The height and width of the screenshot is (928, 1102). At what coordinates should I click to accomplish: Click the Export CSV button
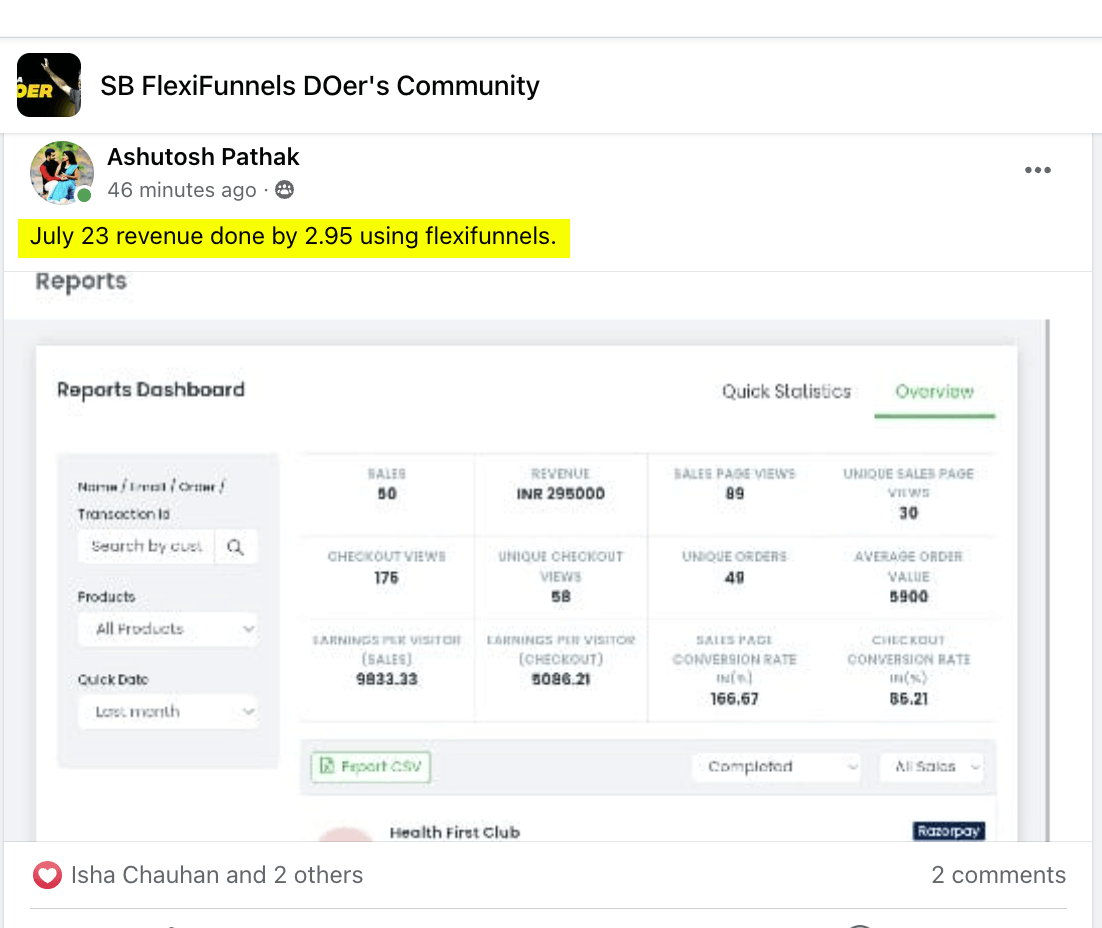point(371,767)
